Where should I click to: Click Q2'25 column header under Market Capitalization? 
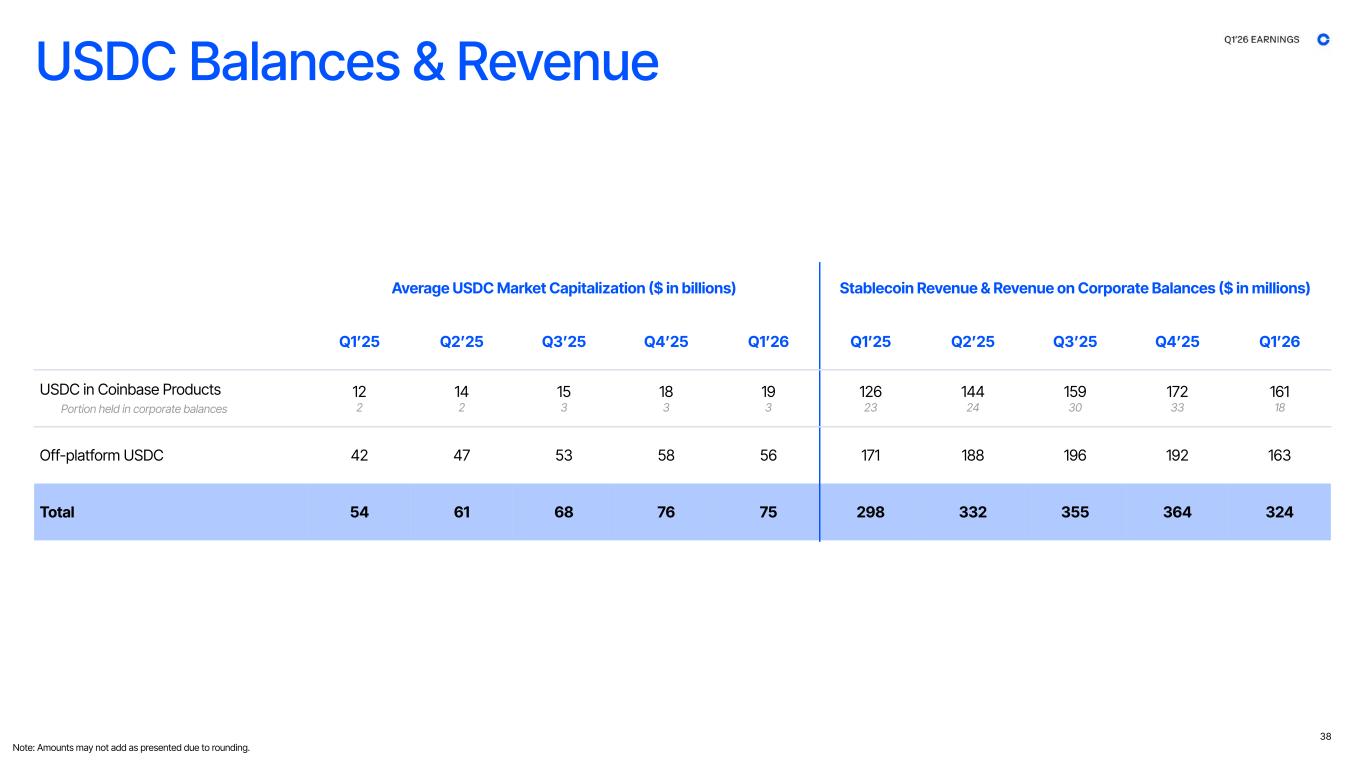click(x=462, y=342)
